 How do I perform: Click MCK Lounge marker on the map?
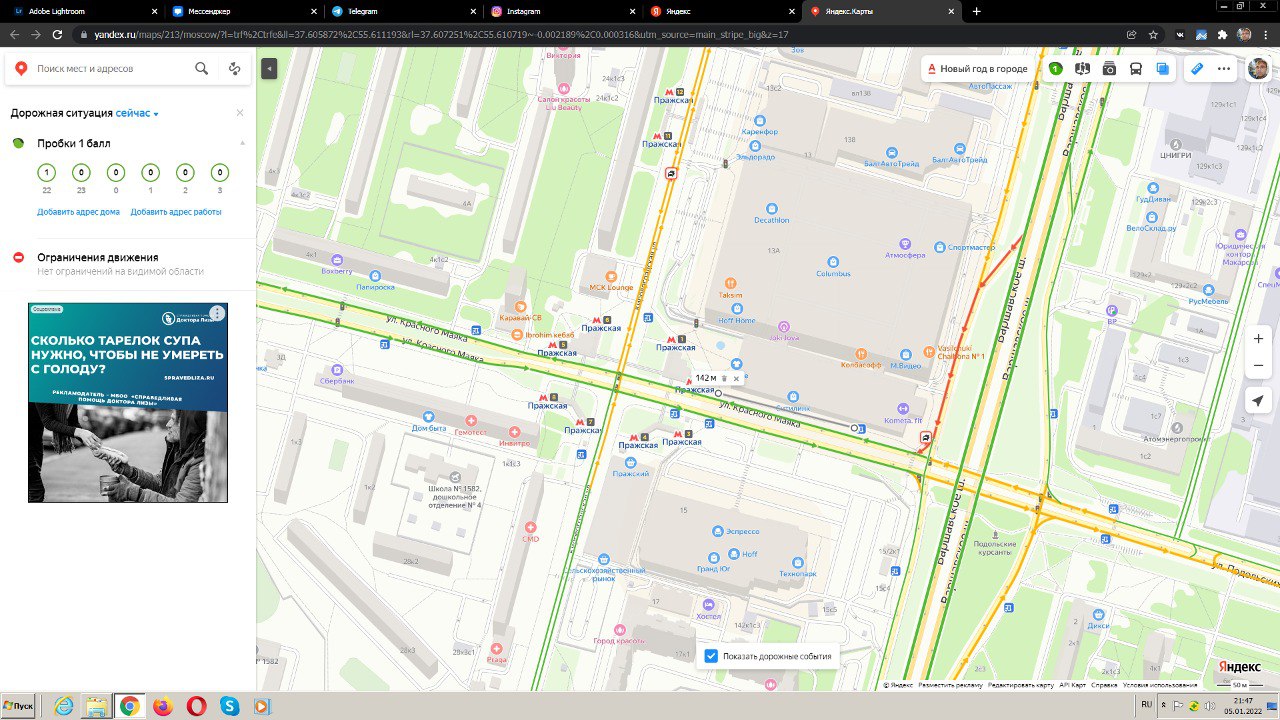611,276
